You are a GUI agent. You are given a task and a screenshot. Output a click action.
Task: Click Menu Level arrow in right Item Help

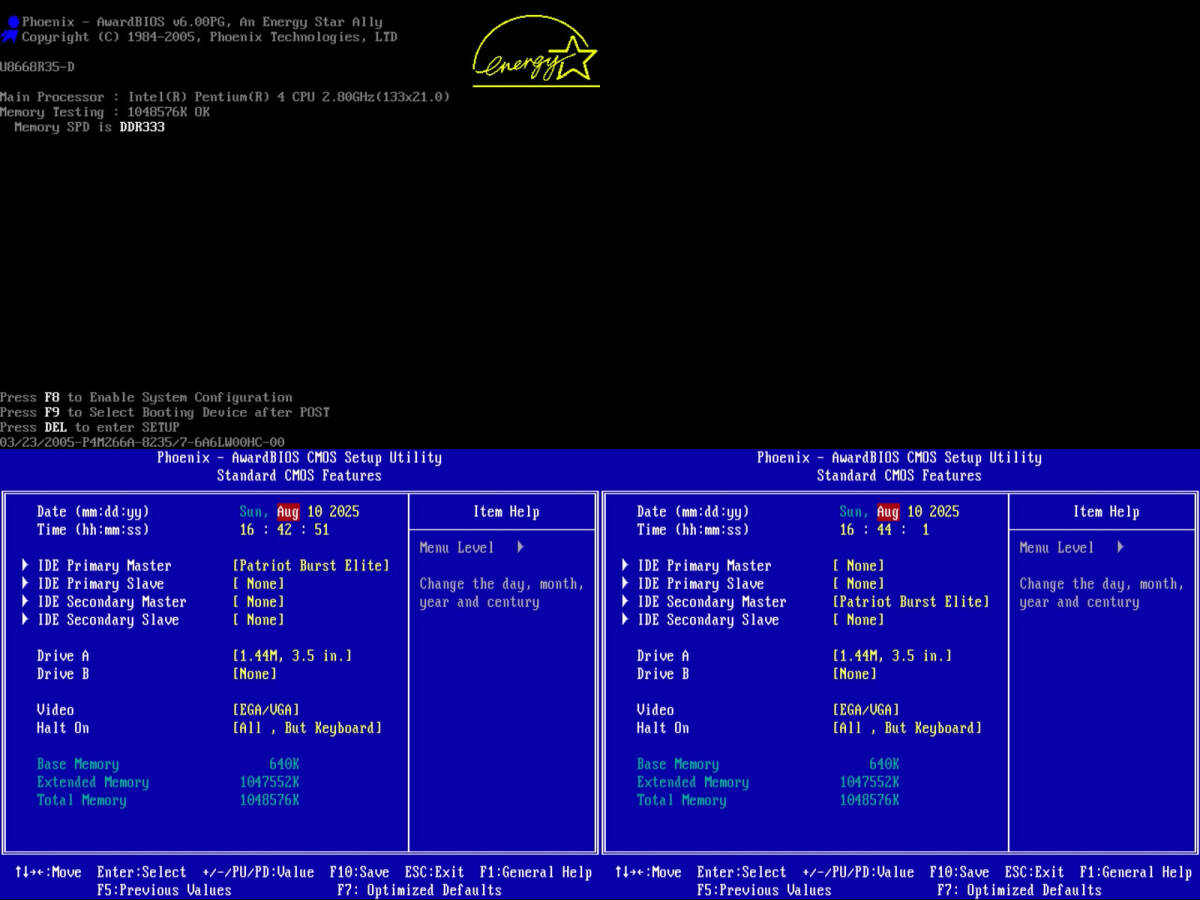(x=1120, y=548)
